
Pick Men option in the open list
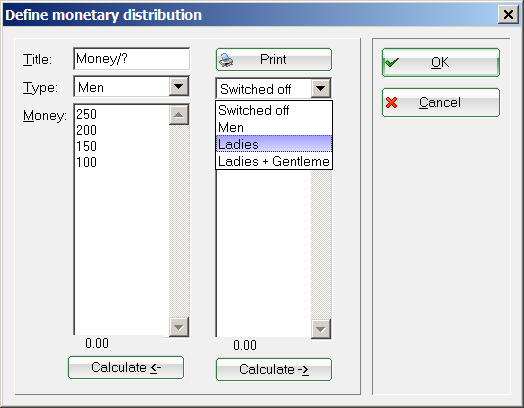(274, 127)
